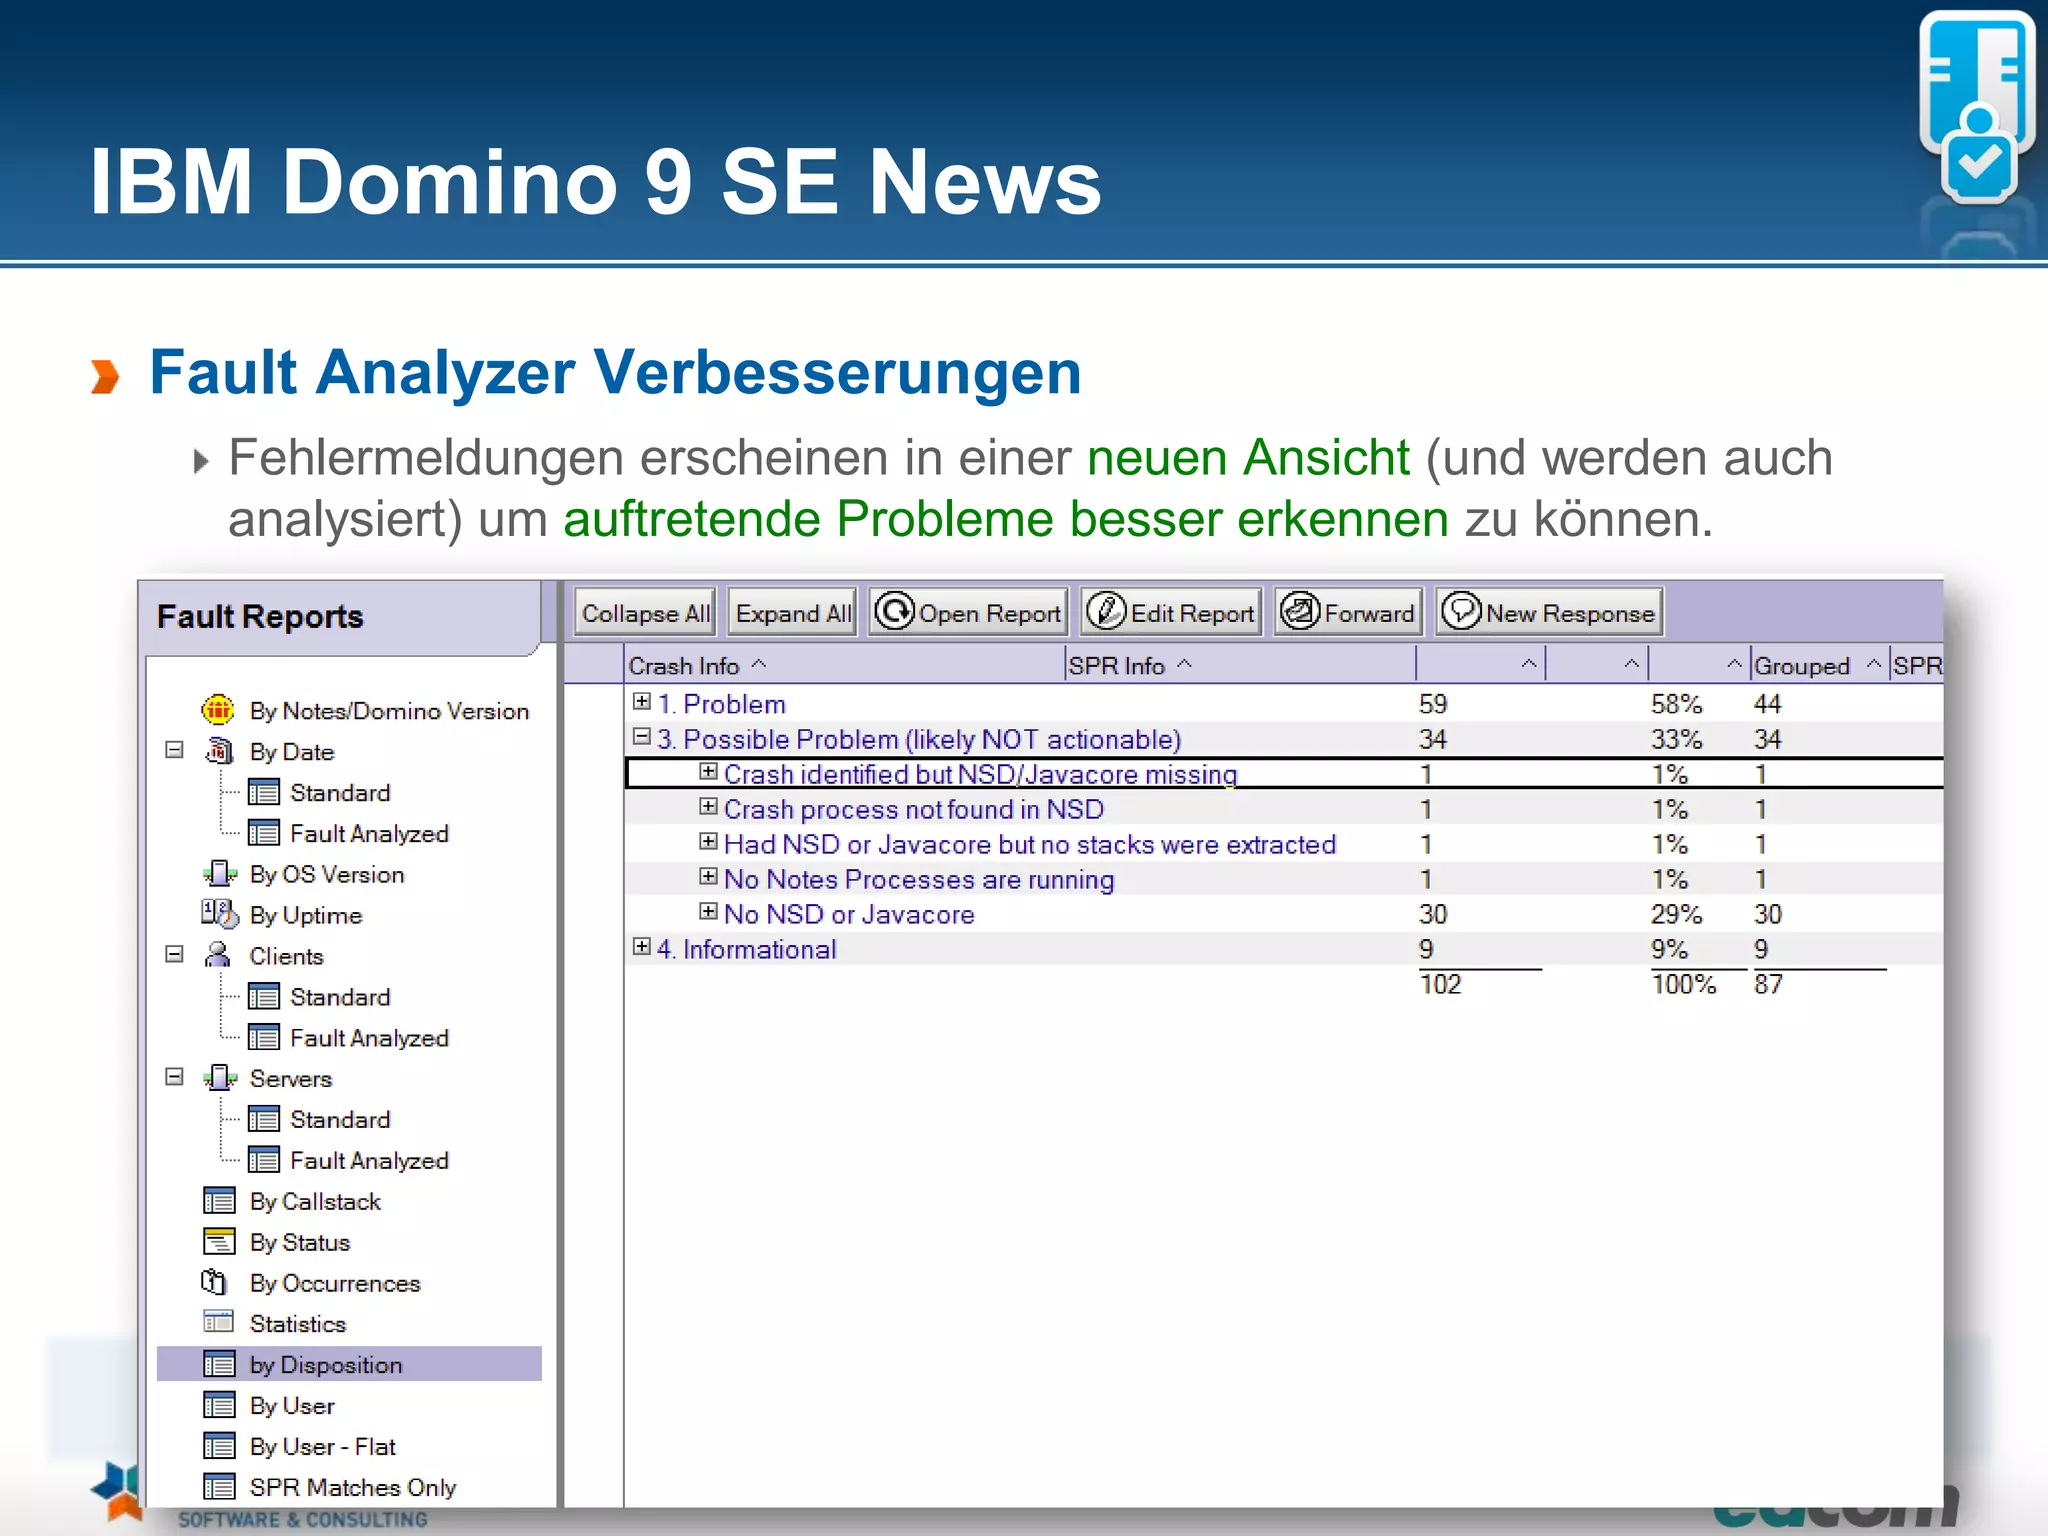Expand 'Had NSD or Javacore but no stacks'
2048x1536 pixels.
point(708,842)
